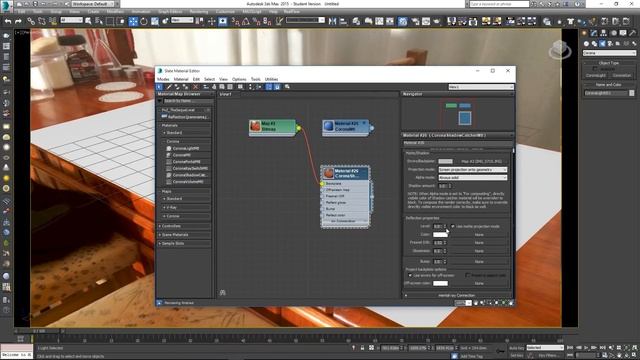Image resolution: width=640 pixels, height=360 pixels.
Task: Expand the Scene Materials group
Action: [184, 235]
